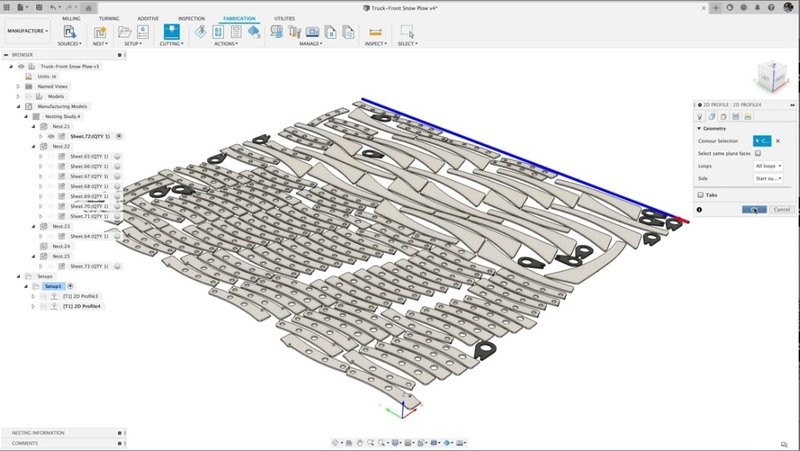Open the Cutting tool in the toolbar
This screenshot has height=451, width=800.
pyautogui.click(x=171, y=32)
